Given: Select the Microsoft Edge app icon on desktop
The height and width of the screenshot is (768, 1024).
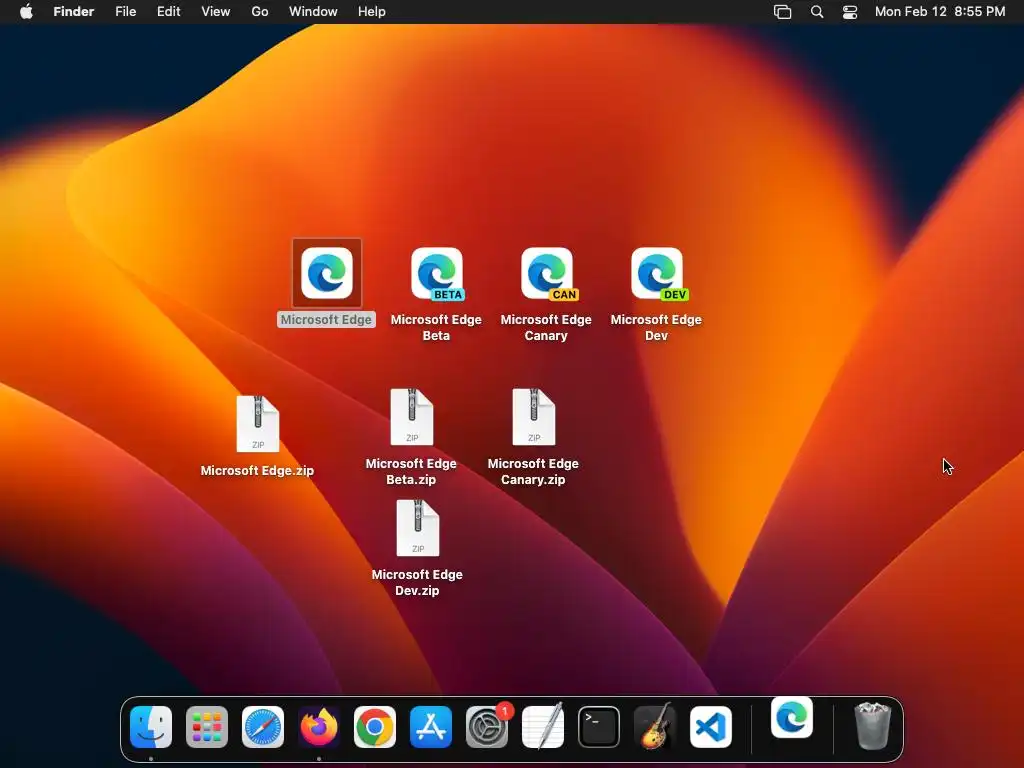Looking at the screenshot, I should tap(327, 273).
